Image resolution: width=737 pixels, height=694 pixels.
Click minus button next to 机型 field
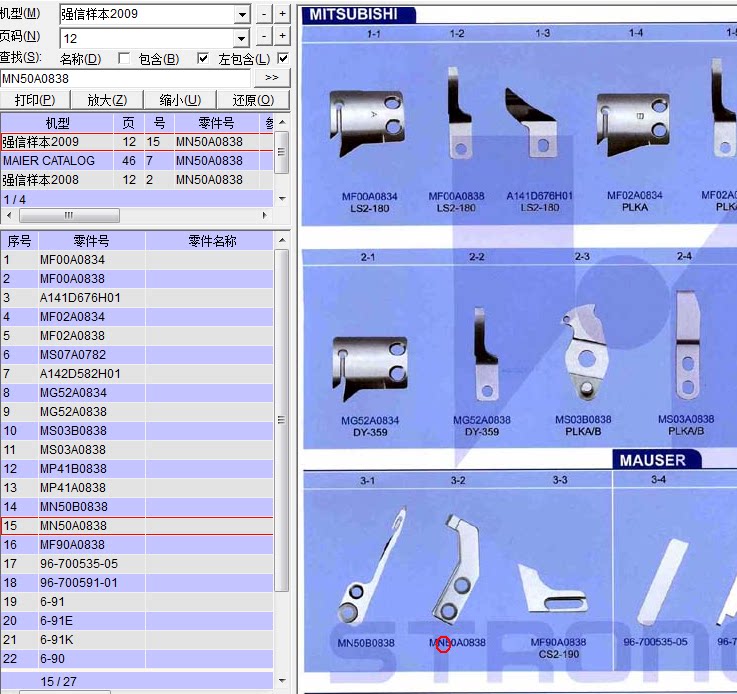pos(264,14)
